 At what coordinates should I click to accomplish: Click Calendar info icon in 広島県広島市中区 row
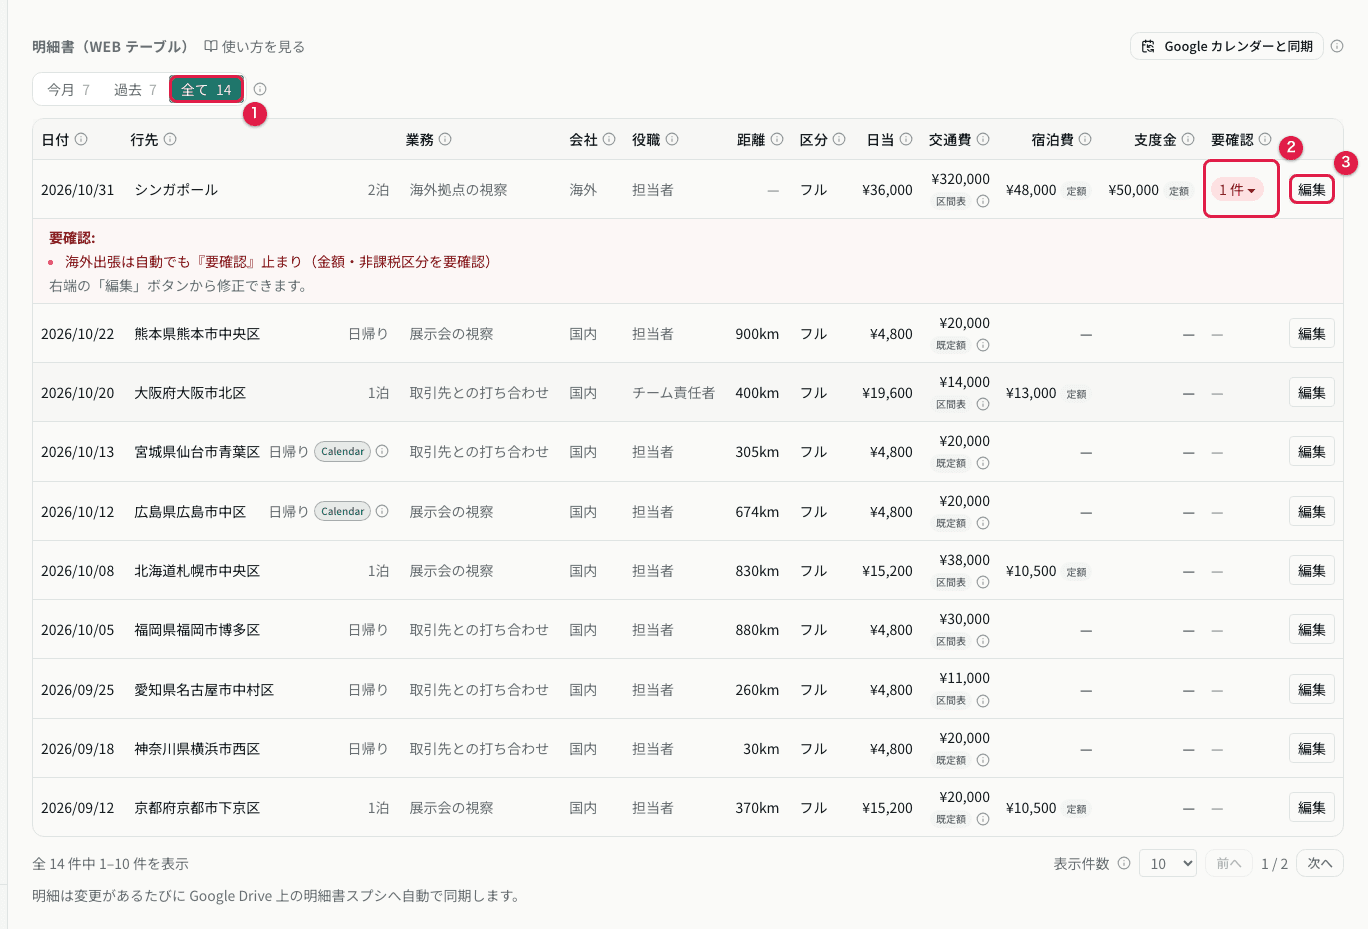click(x=382, y=511)
